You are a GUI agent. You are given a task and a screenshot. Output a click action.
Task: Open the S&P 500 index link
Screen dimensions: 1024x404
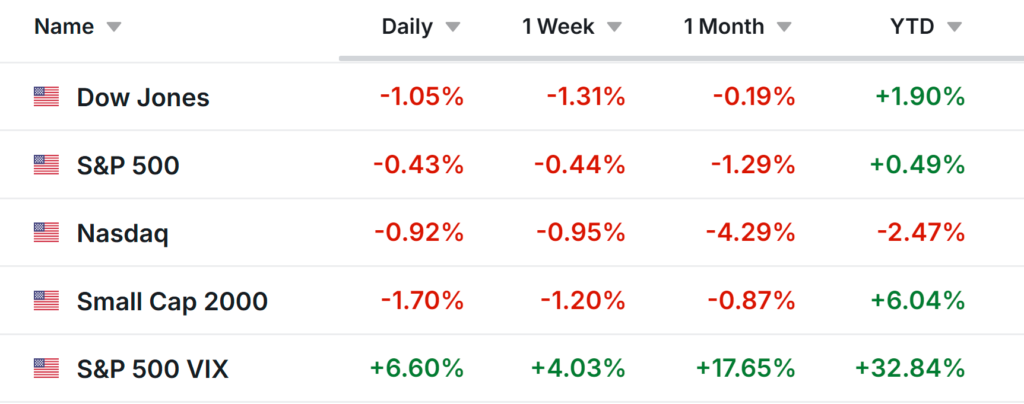[128, 165]
